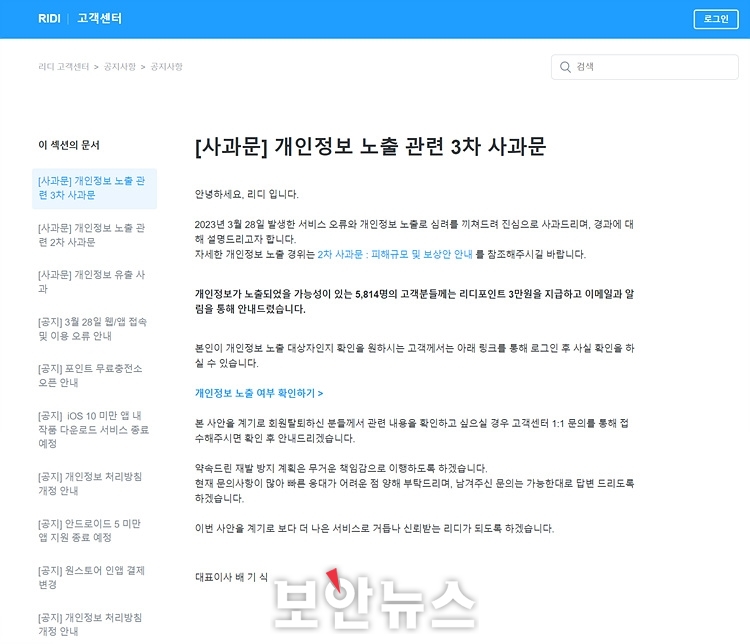Open the 개인정보 처리방침 개정 안내 link above 안드로이드 notice
This screenshot has height=644, width=750.
[x=90, y=484]
